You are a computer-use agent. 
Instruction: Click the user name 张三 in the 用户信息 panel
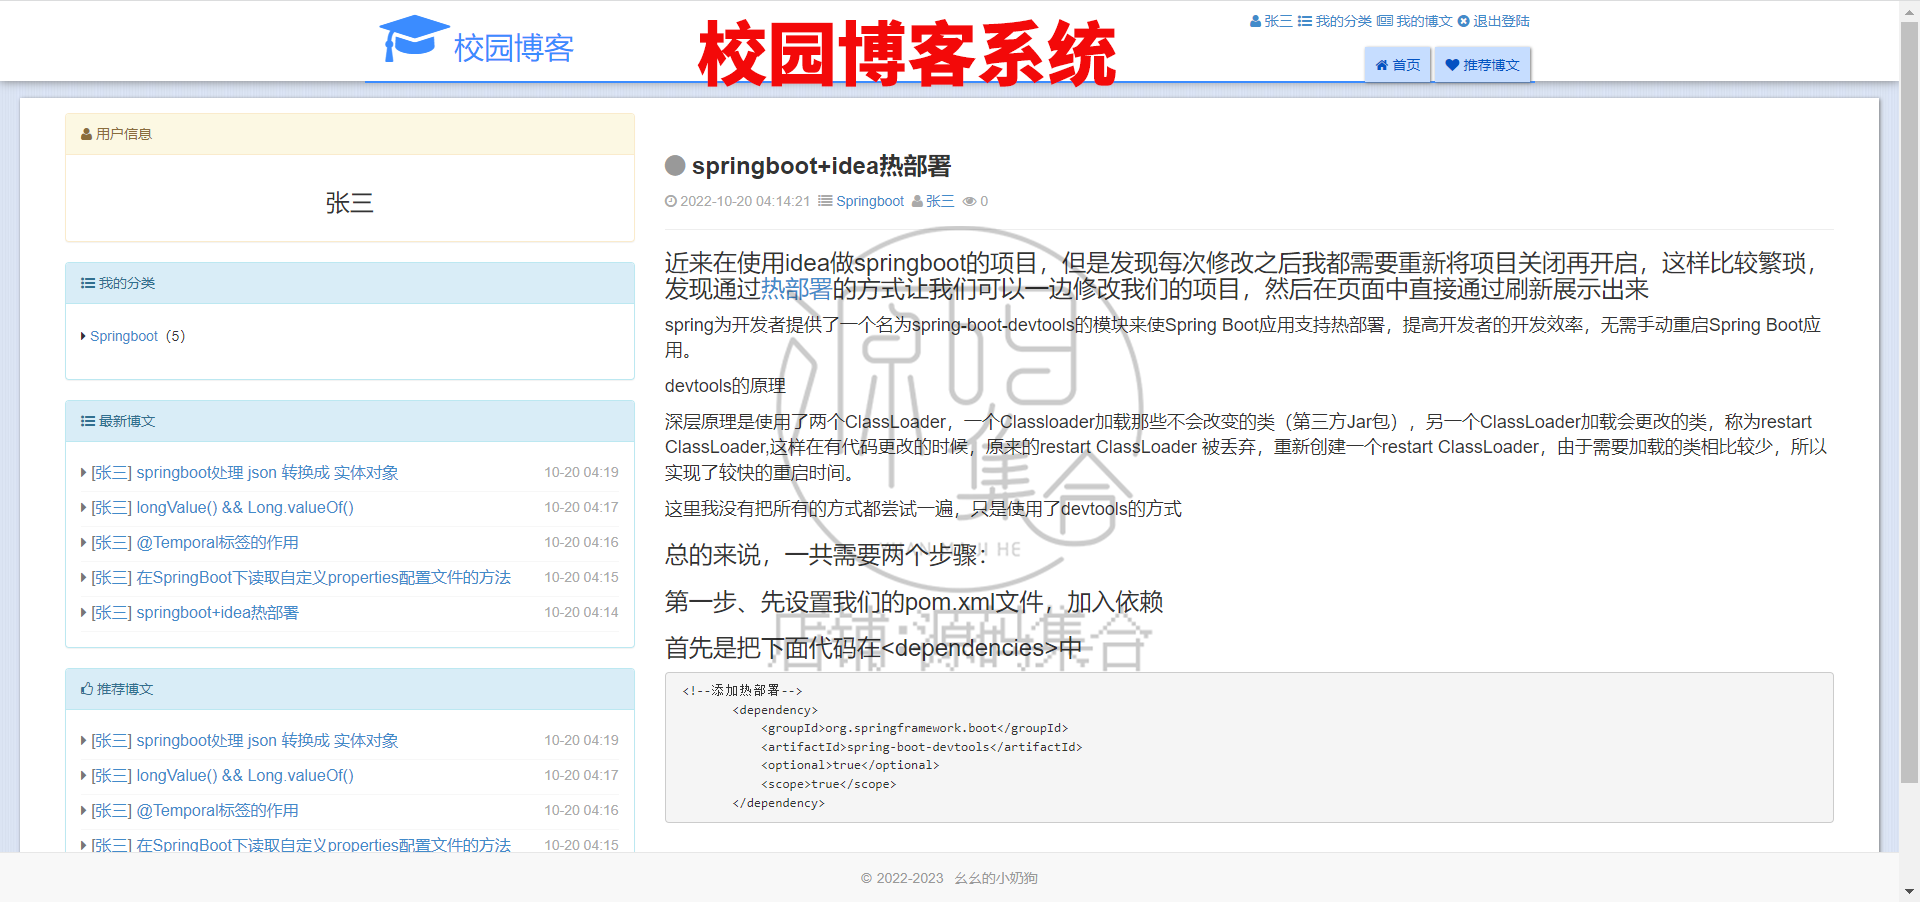pos(350,203)
